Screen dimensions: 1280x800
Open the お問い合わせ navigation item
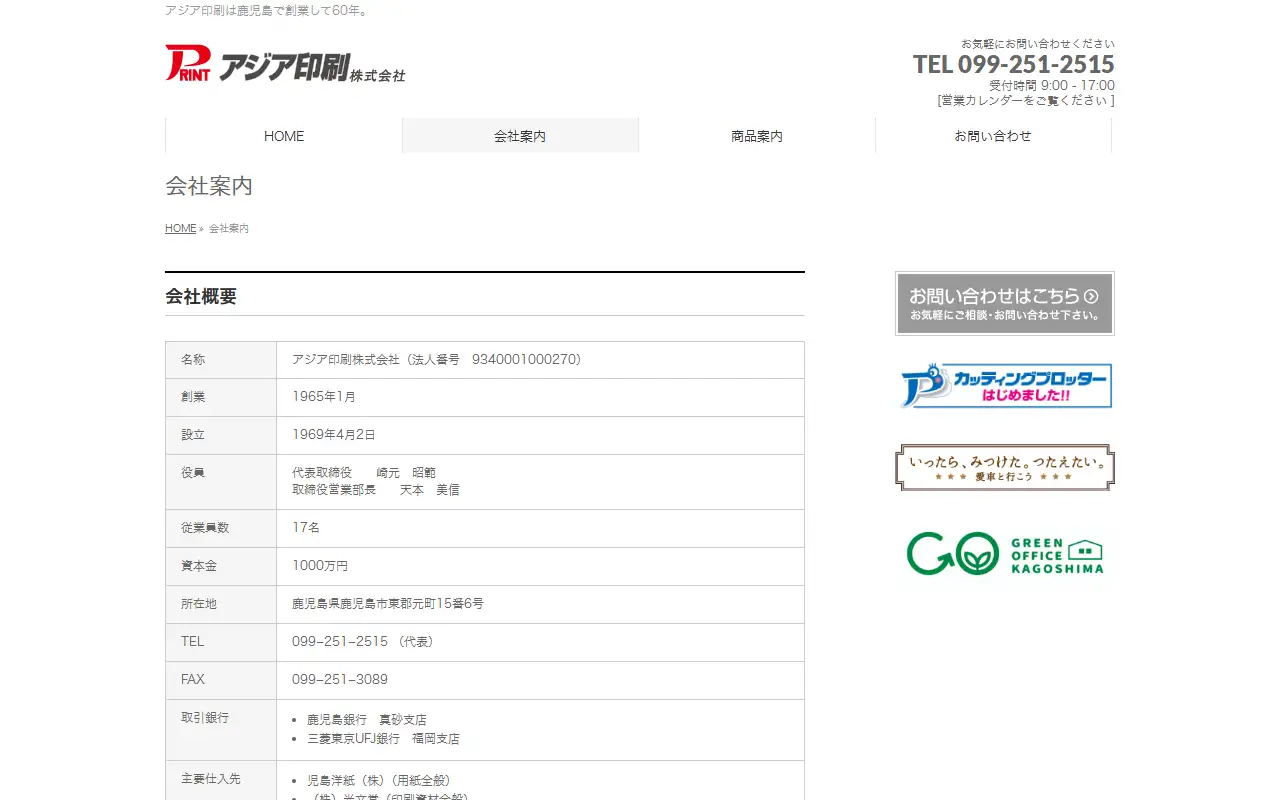tap(993, 136)
